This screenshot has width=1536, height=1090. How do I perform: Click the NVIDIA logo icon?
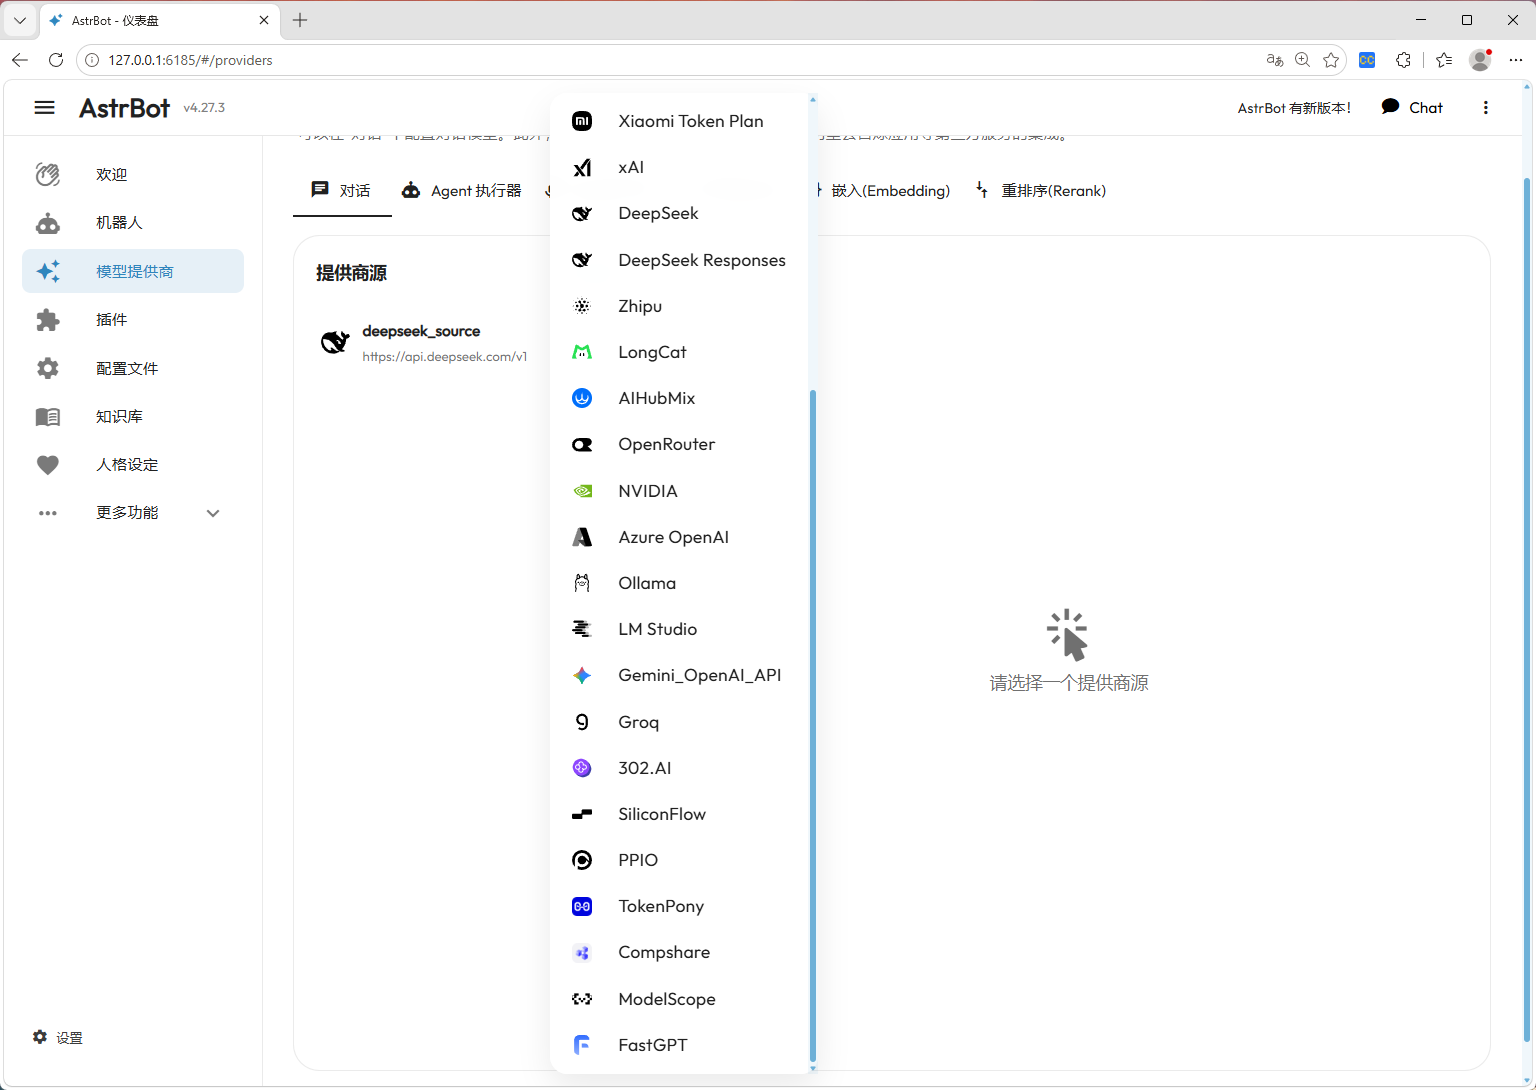(x=582, y=491)
